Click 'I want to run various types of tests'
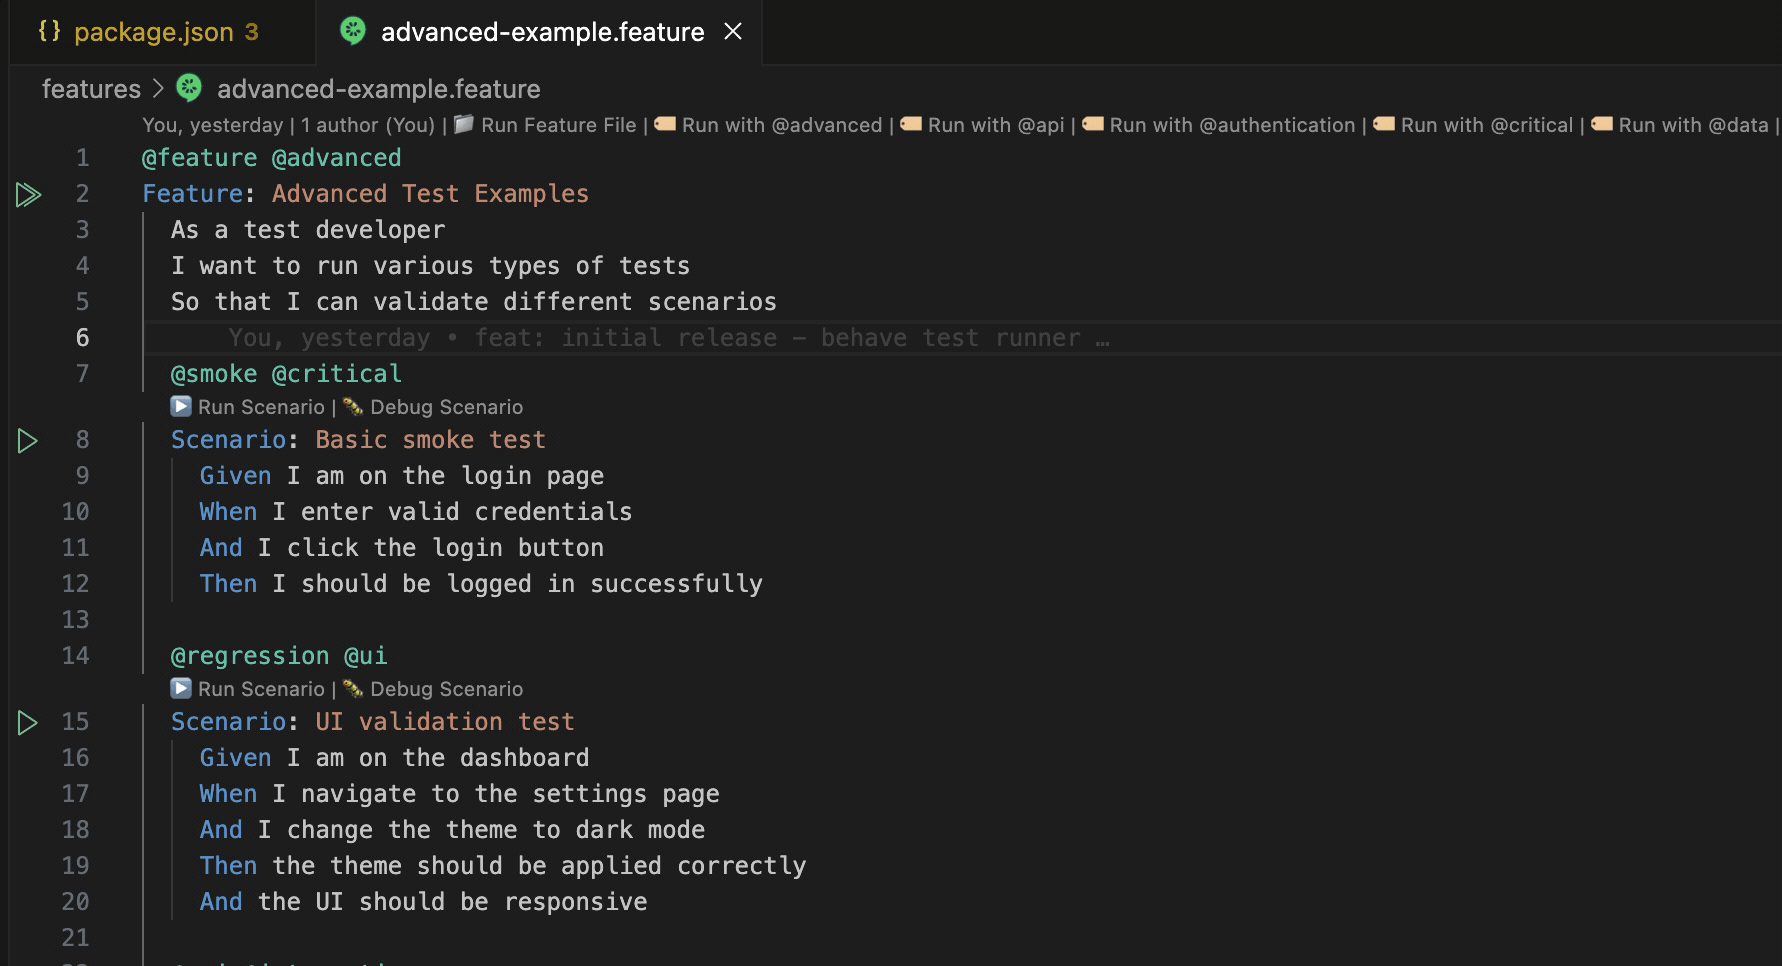1782x966 pixels. coord(431,266)
